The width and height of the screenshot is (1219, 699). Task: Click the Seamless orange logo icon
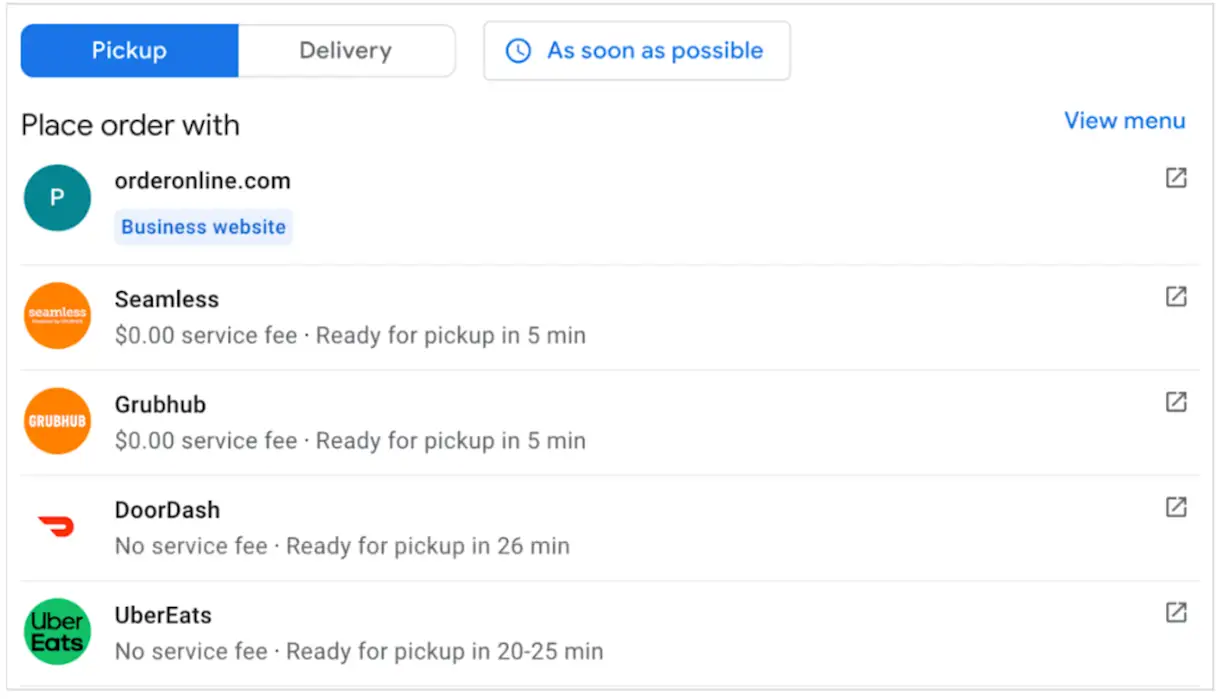pyautogui.click(x=57, y=315)
